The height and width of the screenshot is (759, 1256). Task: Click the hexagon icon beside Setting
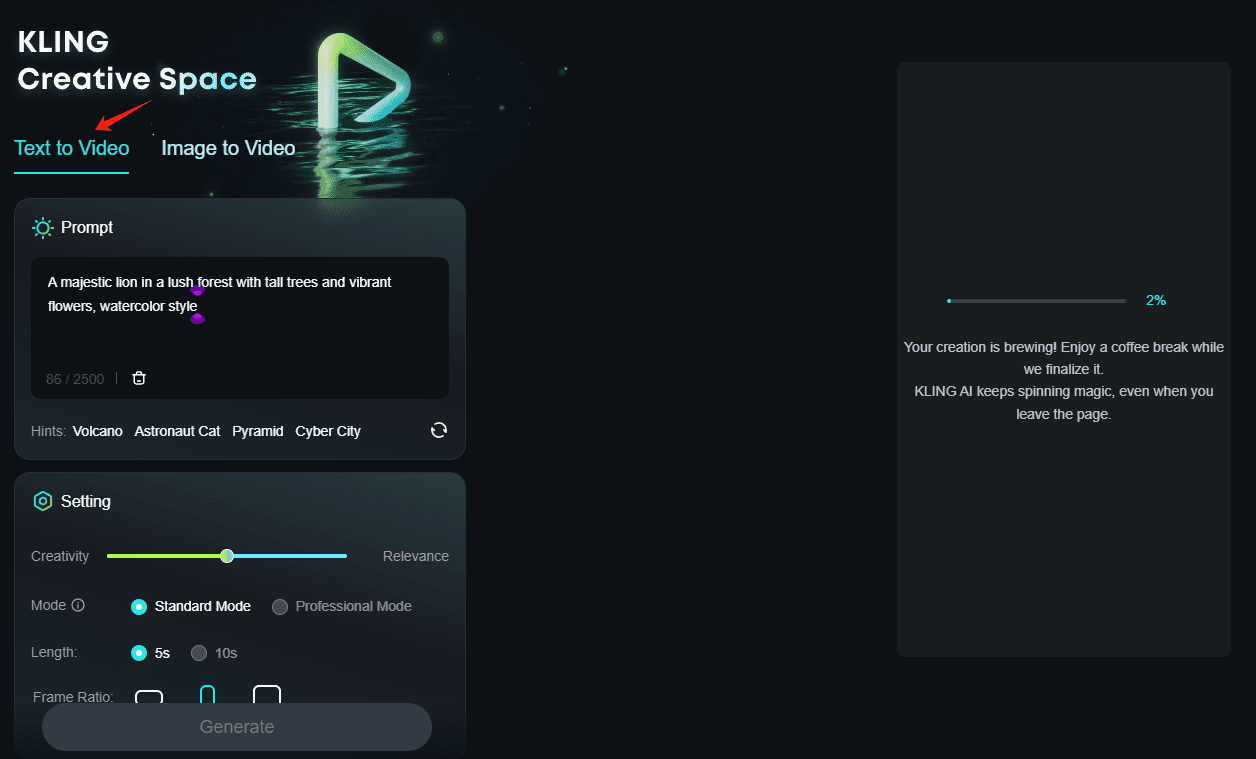click(x=42, y=501)
